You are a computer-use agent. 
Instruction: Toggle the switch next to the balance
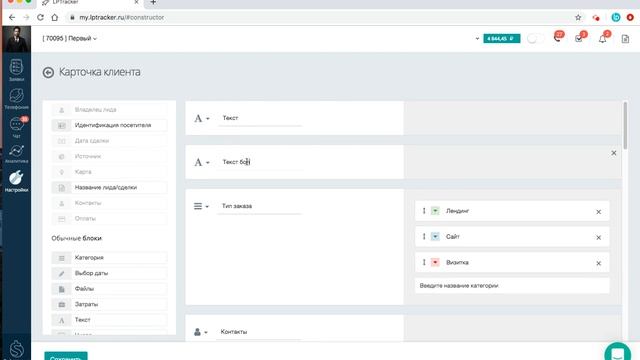535,39
